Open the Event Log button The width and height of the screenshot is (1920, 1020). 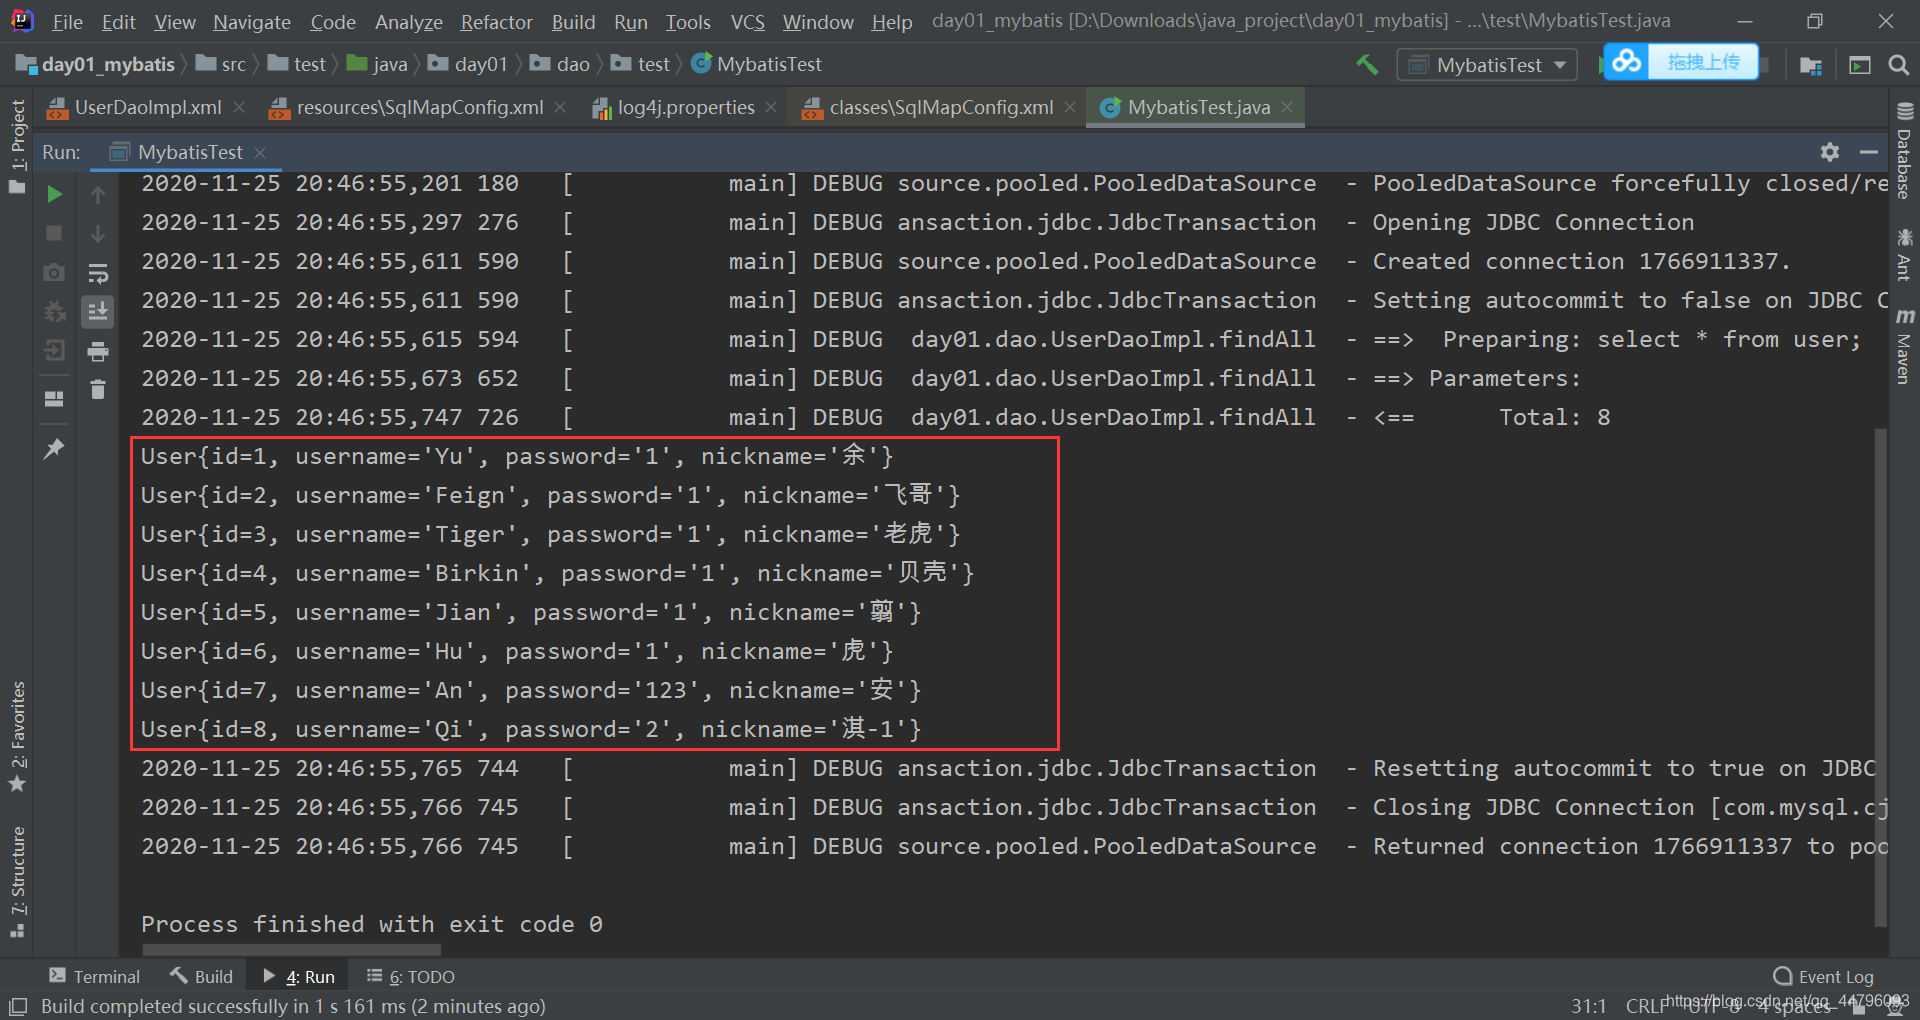click(1824, 976)
